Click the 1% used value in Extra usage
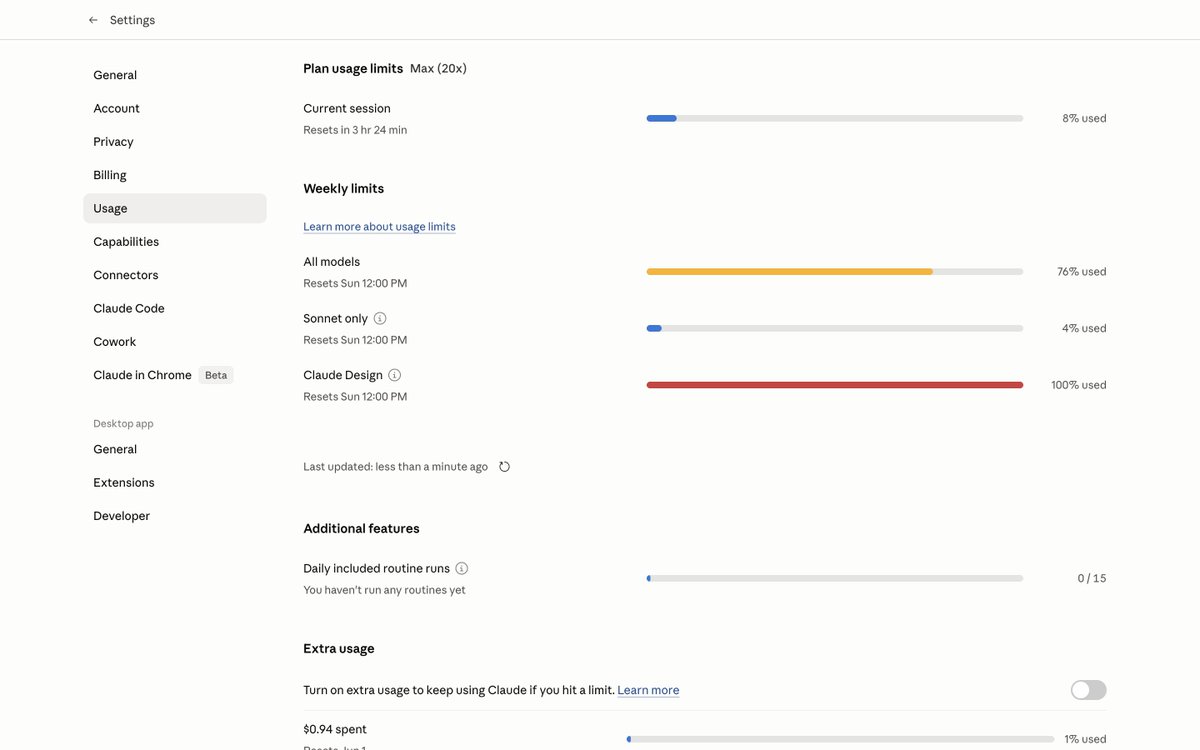This screenshot has width=1200, height=750. tap(1085, 739)
